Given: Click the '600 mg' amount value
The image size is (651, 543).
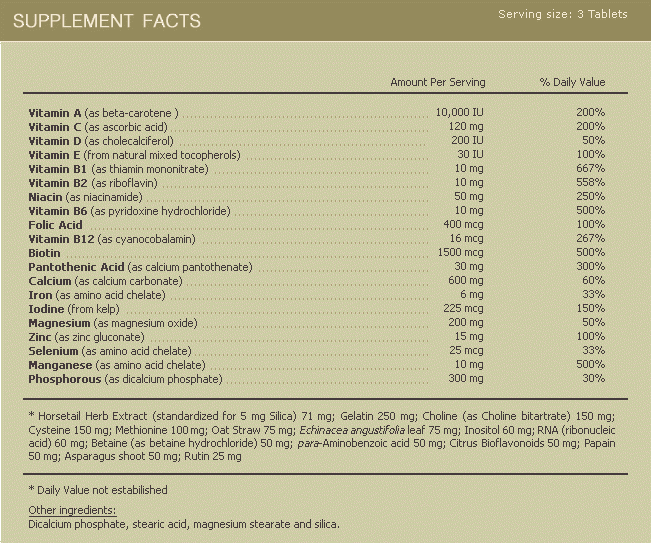Looking at the screenshot, I should pyautogui.click(x=466, y=281).
